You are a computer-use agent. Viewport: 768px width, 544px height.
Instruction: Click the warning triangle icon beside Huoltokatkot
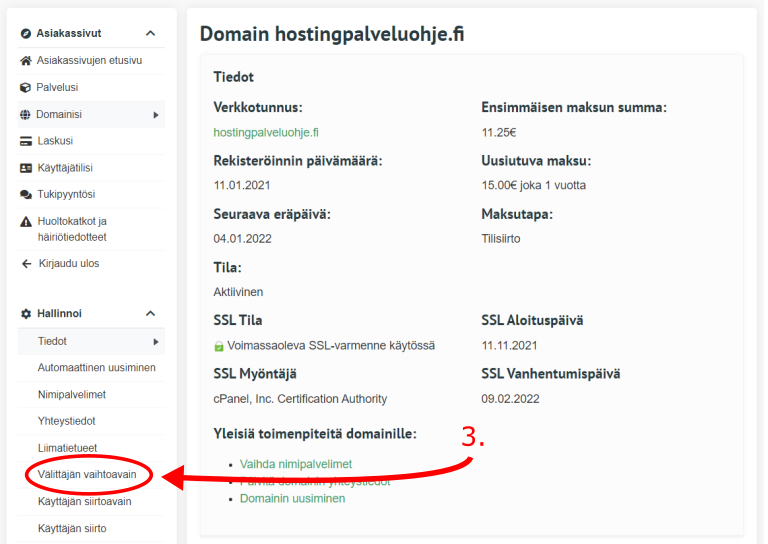[26, 222]
